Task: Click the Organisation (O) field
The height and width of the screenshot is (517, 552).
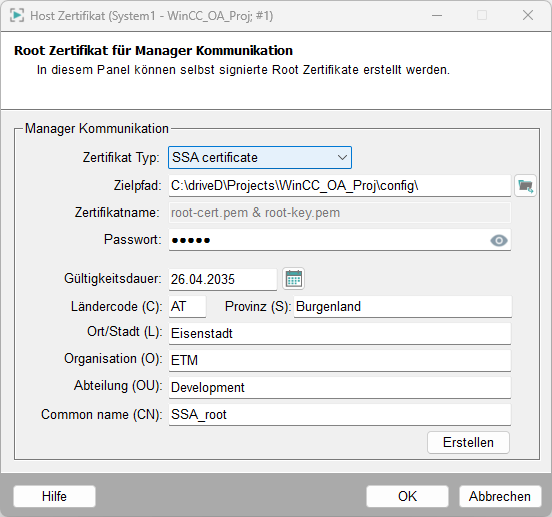Action: pyautogui.click(x=340, y=360)
